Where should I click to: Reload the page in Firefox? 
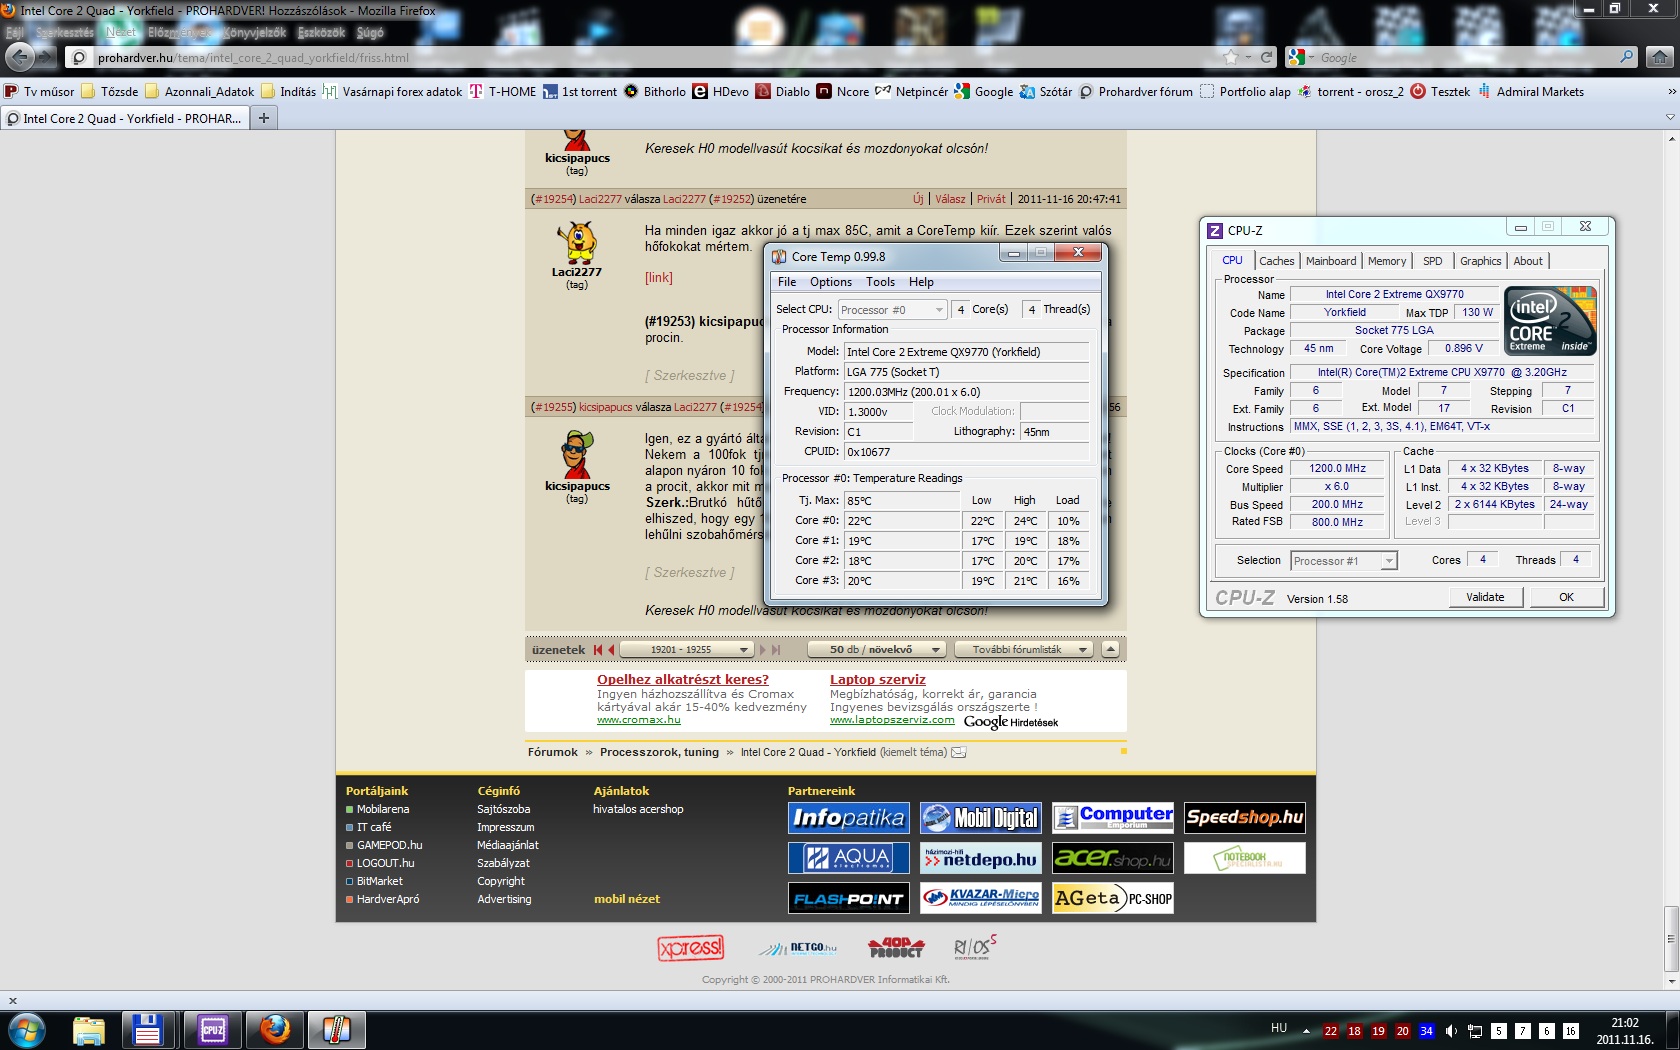(x=1266, y=57)
